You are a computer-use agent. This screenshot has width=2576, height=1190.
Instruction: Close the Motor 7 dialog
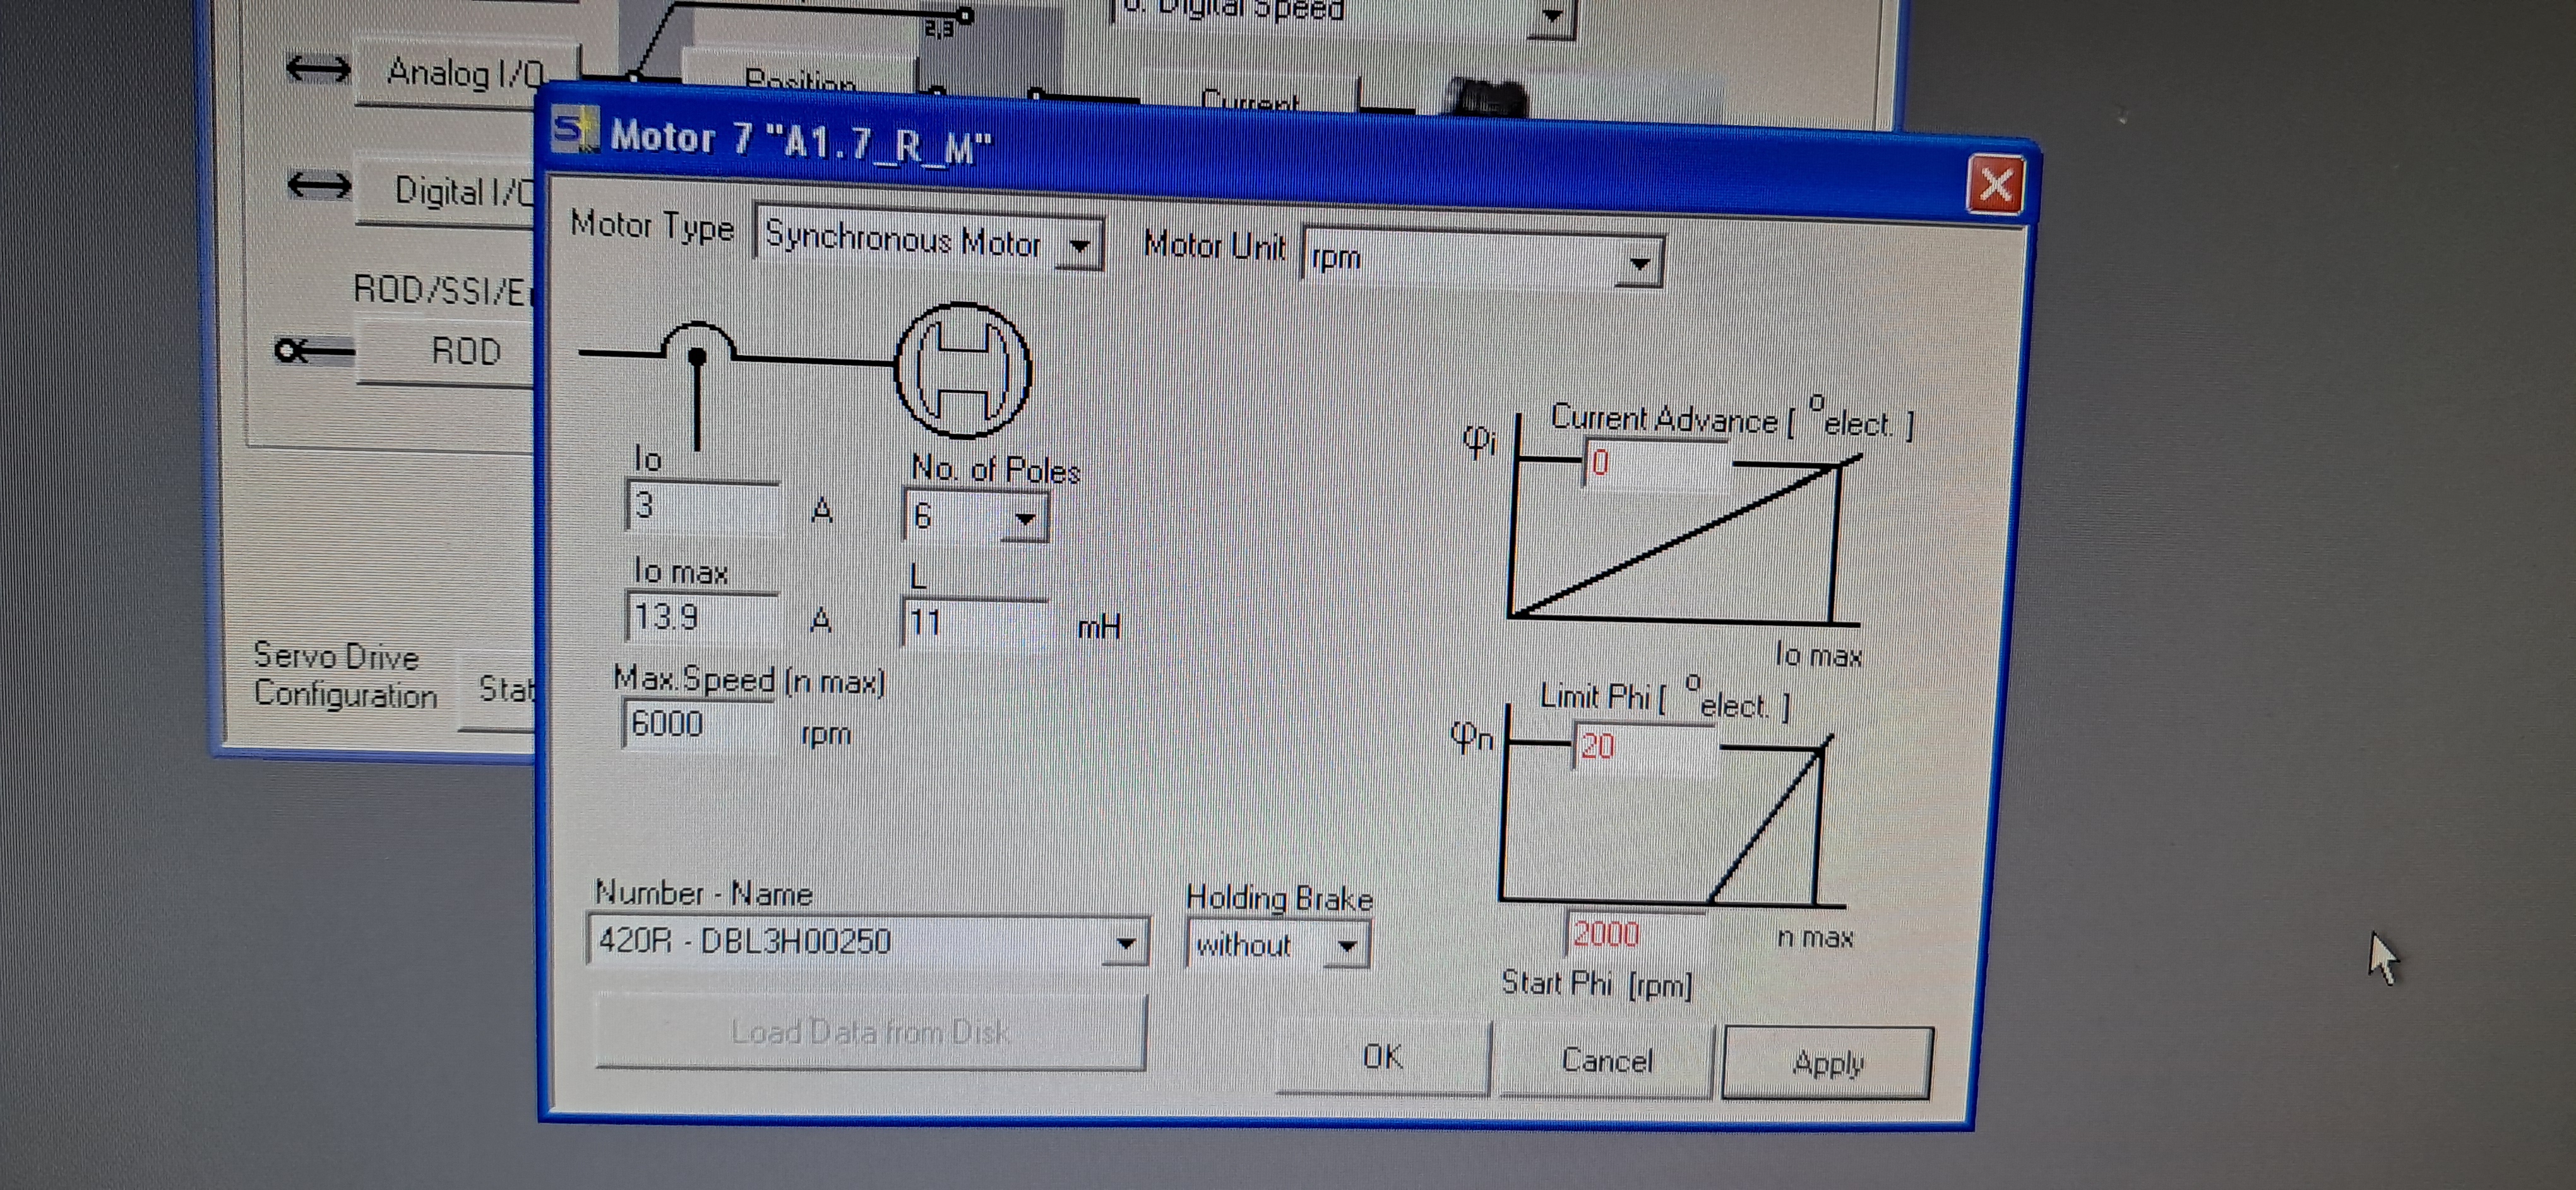pos(1995,185)
